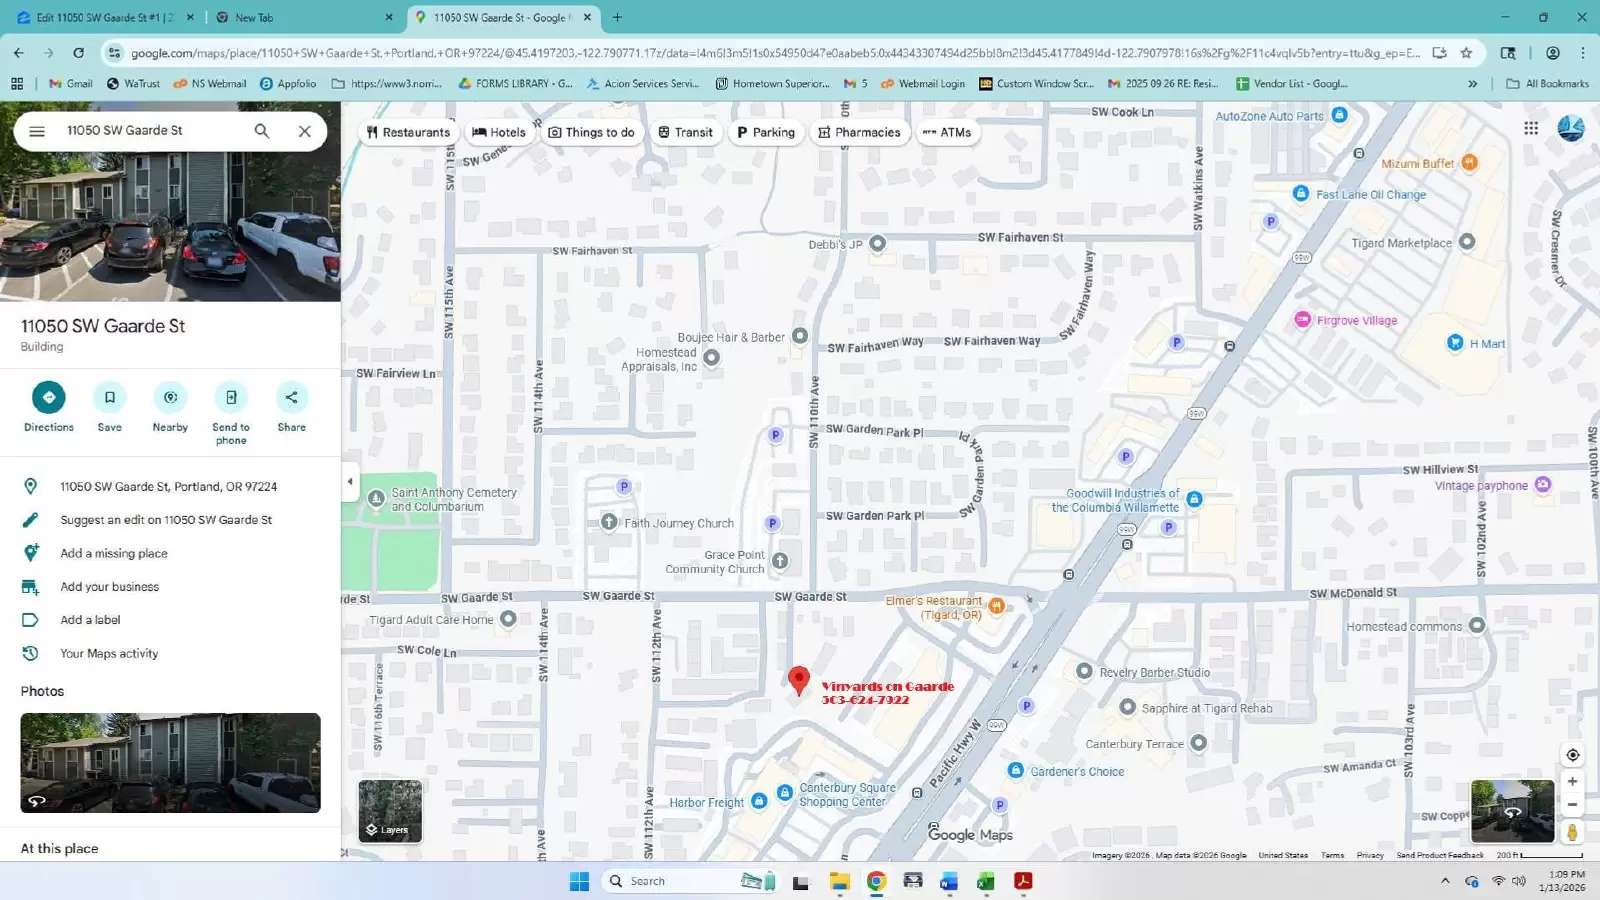Zoom out on the map
Screen dimensions: 1600x900
(x=1572, y=805)
